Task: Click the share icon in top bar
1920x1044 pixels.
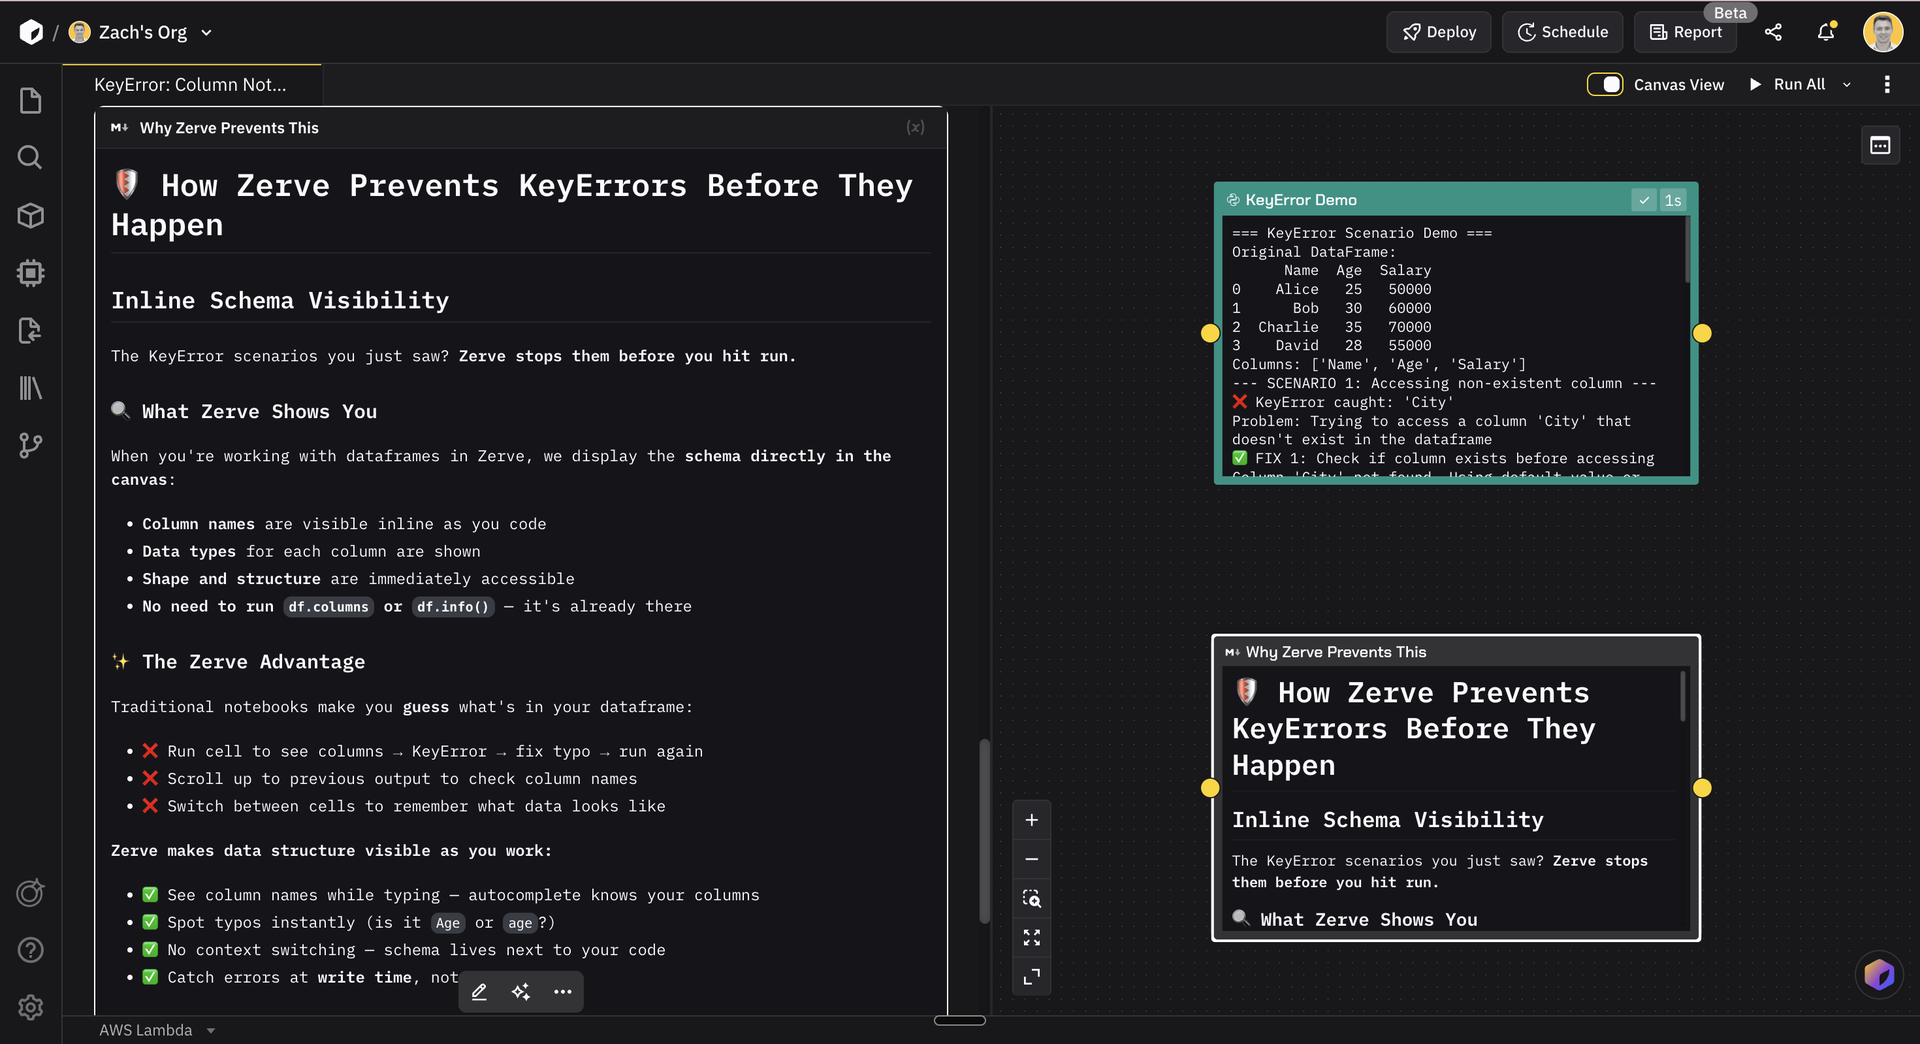Action: click(x=1773, y=32)
